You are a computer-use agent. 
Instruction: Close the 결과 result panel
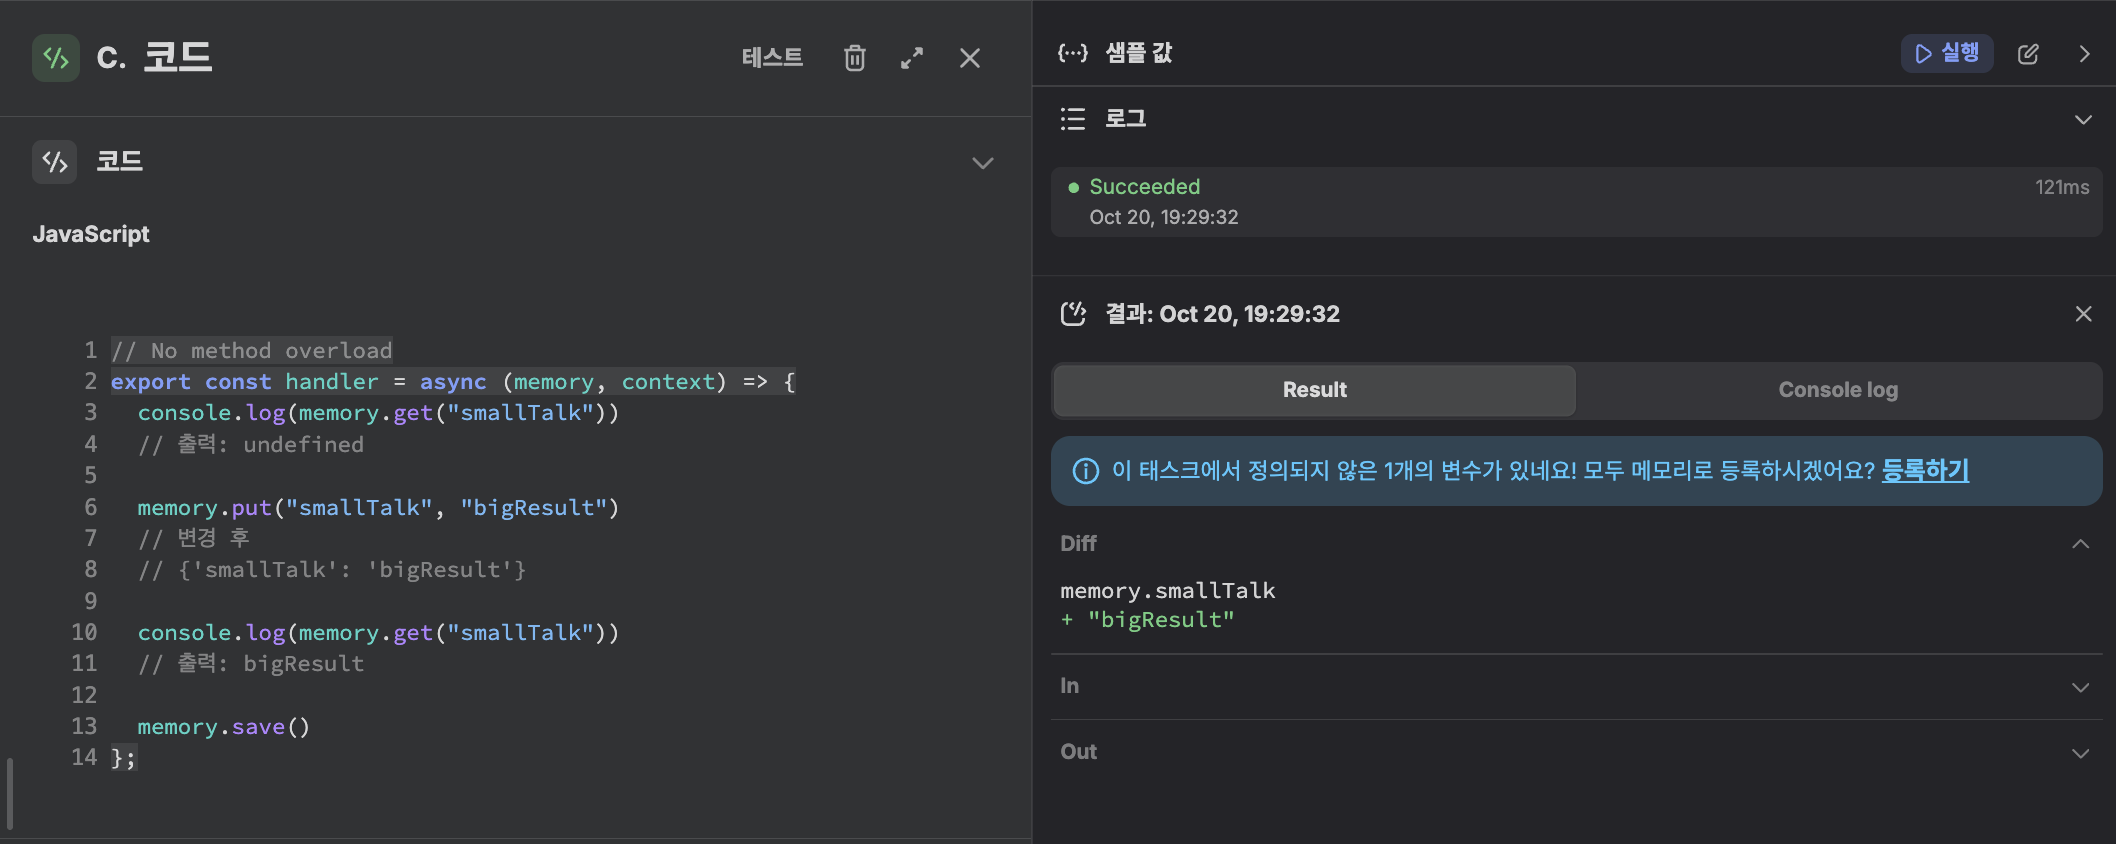(2083, 314)
